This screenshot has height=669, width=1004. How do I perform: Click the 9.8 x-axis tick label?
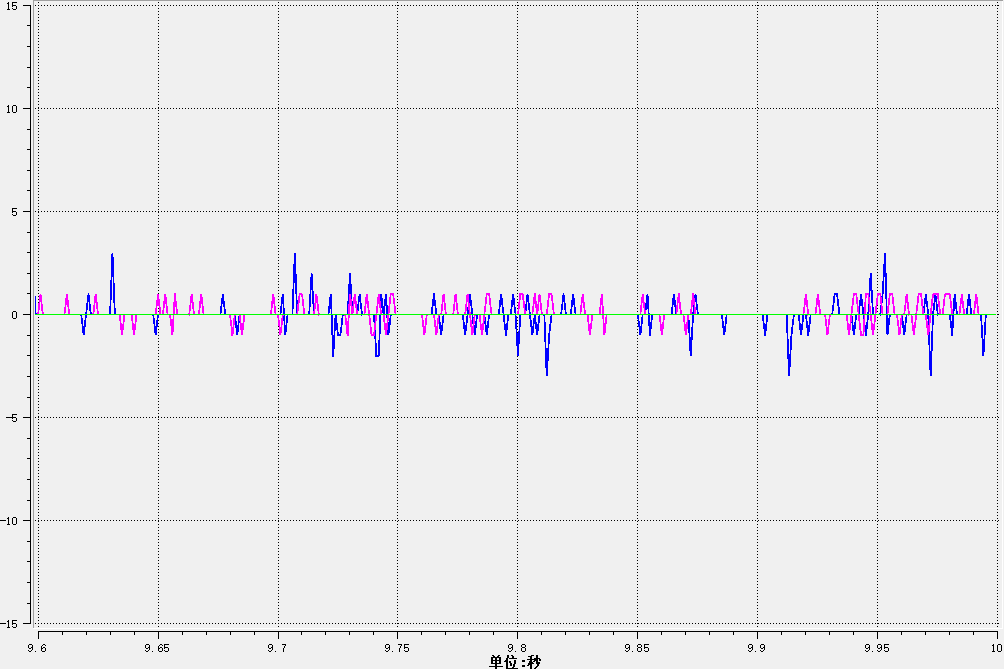[517, 648]
